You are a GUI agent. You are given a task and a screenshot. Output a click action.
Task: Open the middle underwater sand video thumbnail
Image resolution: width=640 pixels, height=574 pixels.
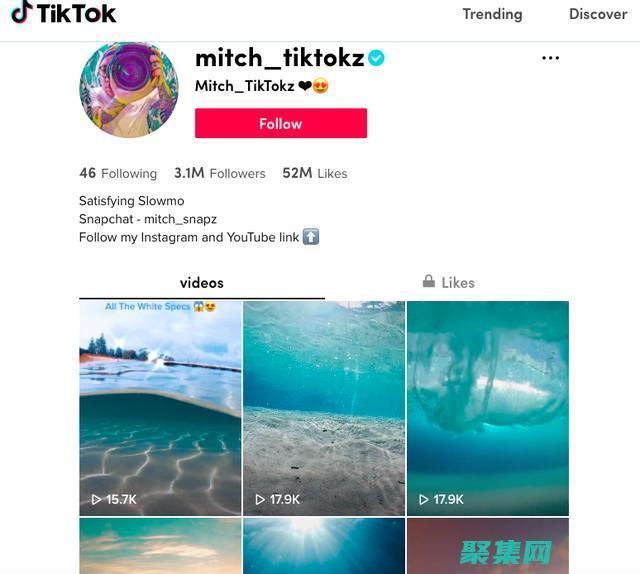pyautogui.click(x=324, y=408)
